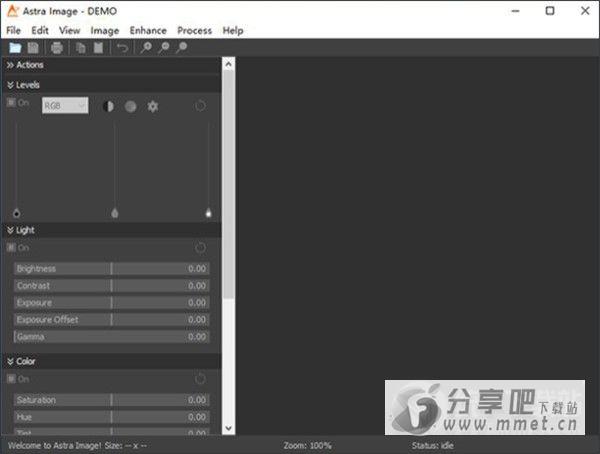Viewport: 600px width, 454px height.
Task: Click the black point handle in Levels
Action: point(16,213)
